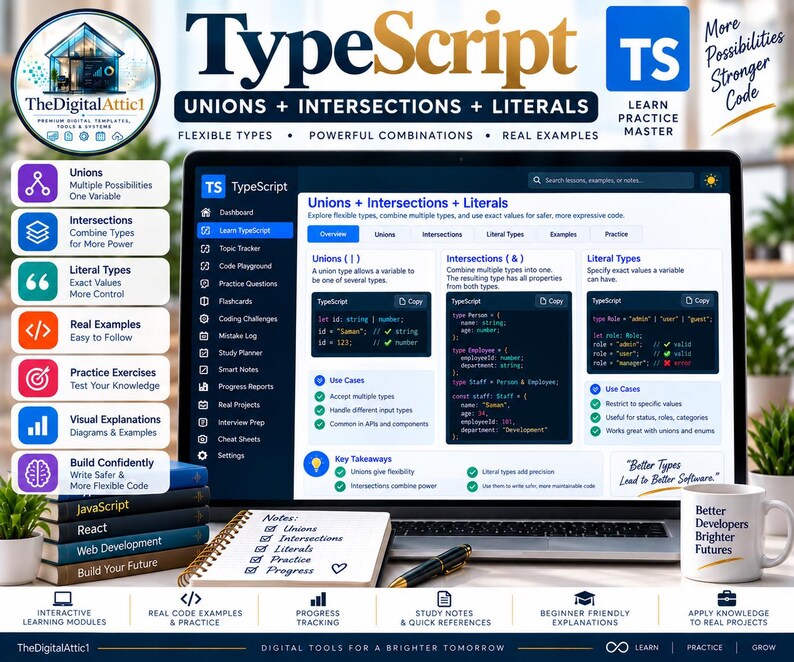The image size is (794, 662).
Task: Click the purple Unions feature icon
Action: 38,183
